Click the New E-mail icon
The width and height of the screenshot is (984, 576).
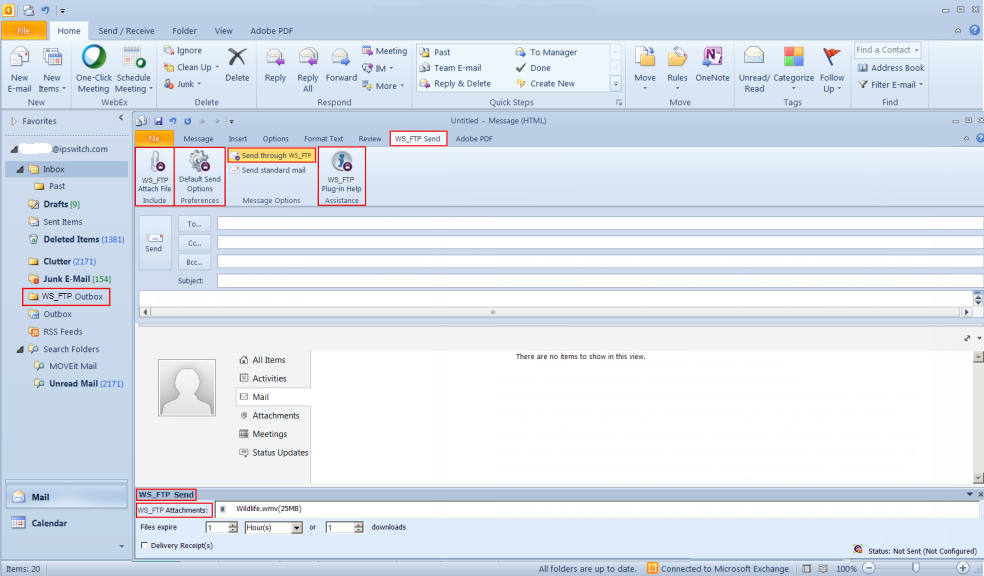(x=19, y=58)
